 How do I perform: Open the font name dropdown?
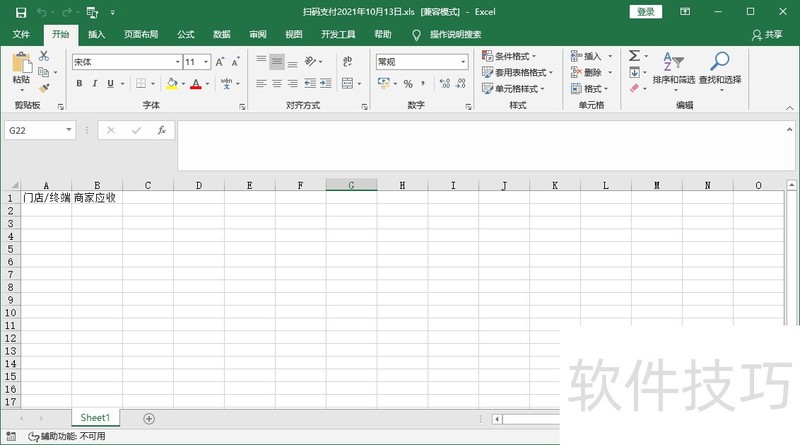point(124,62)
